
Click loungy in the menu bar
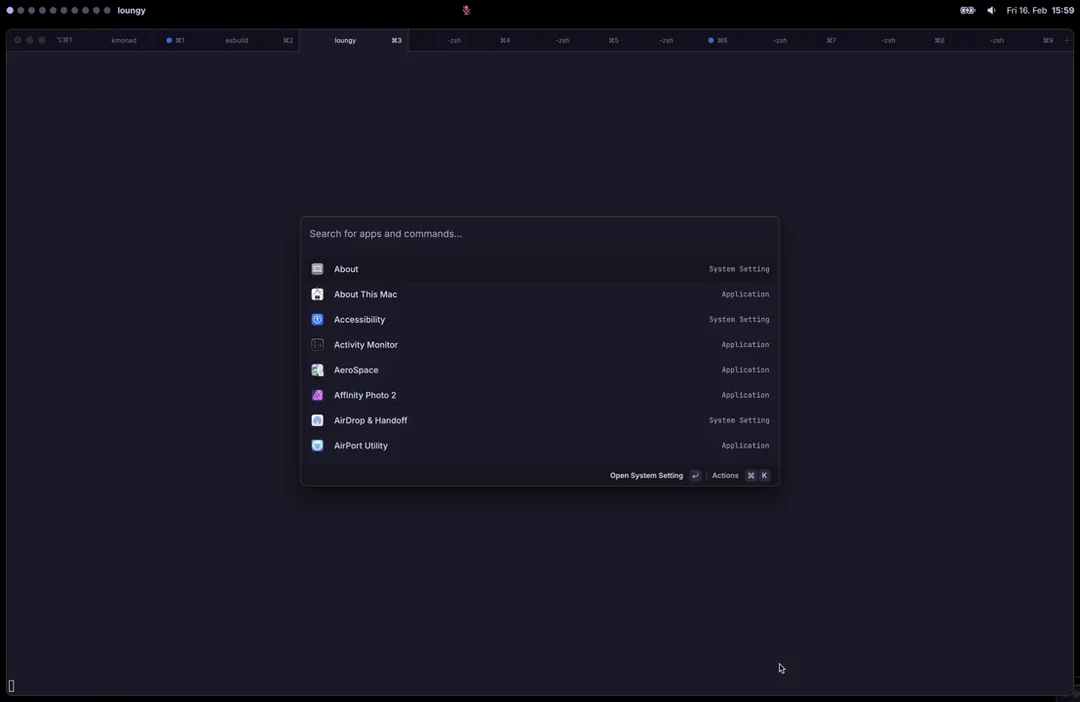coord(131,10)
